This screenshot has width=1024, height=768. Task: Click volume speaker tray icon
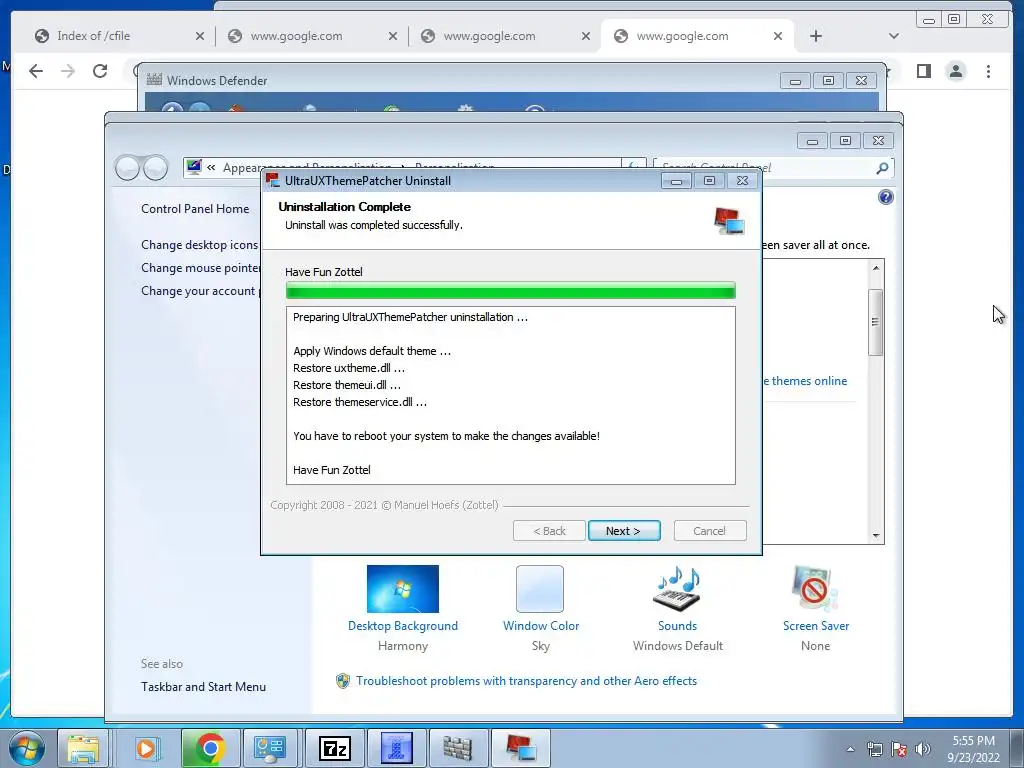point(923,749)
